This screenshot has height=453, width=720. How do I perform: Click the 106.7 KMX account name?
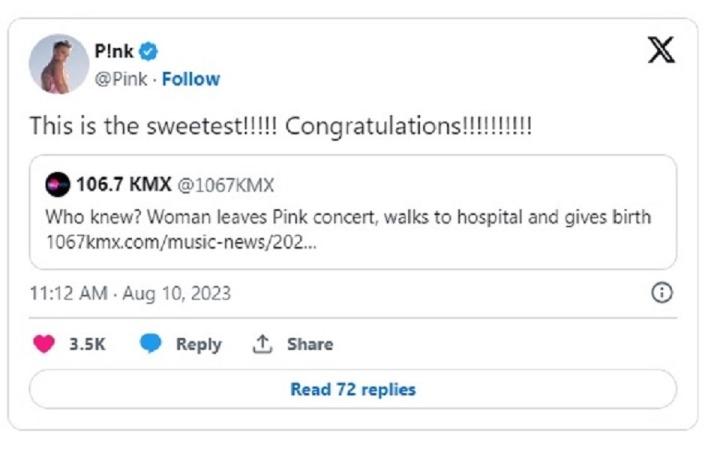click(123, 185)
